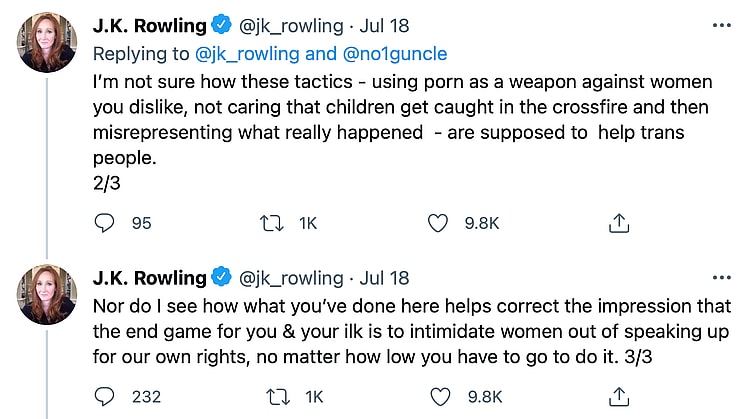Open J.K. Rowling name on second tweet
The height and width of the screenshot is (419, 750).
click(x=148, y=277)
